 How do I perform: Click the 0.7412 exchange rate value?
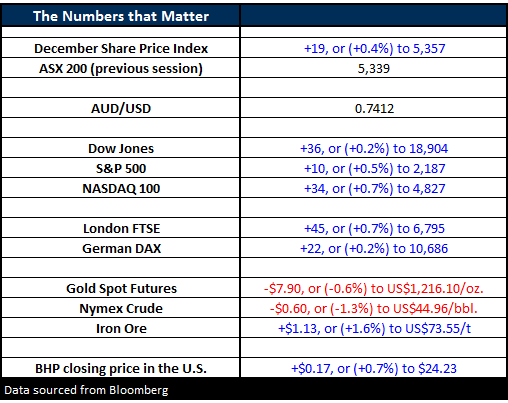click(x=374, y=109)
